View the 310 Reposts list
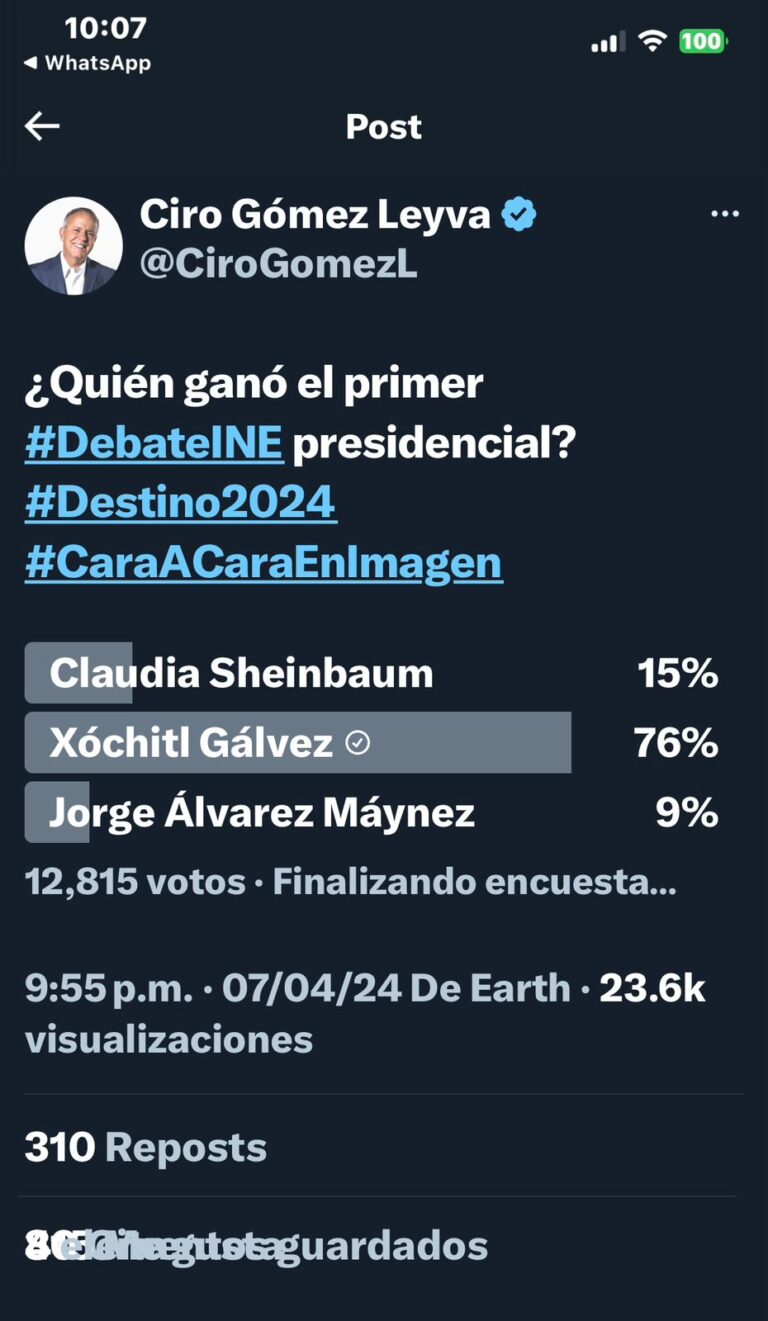The image size is (768, 1321). 146,1147
